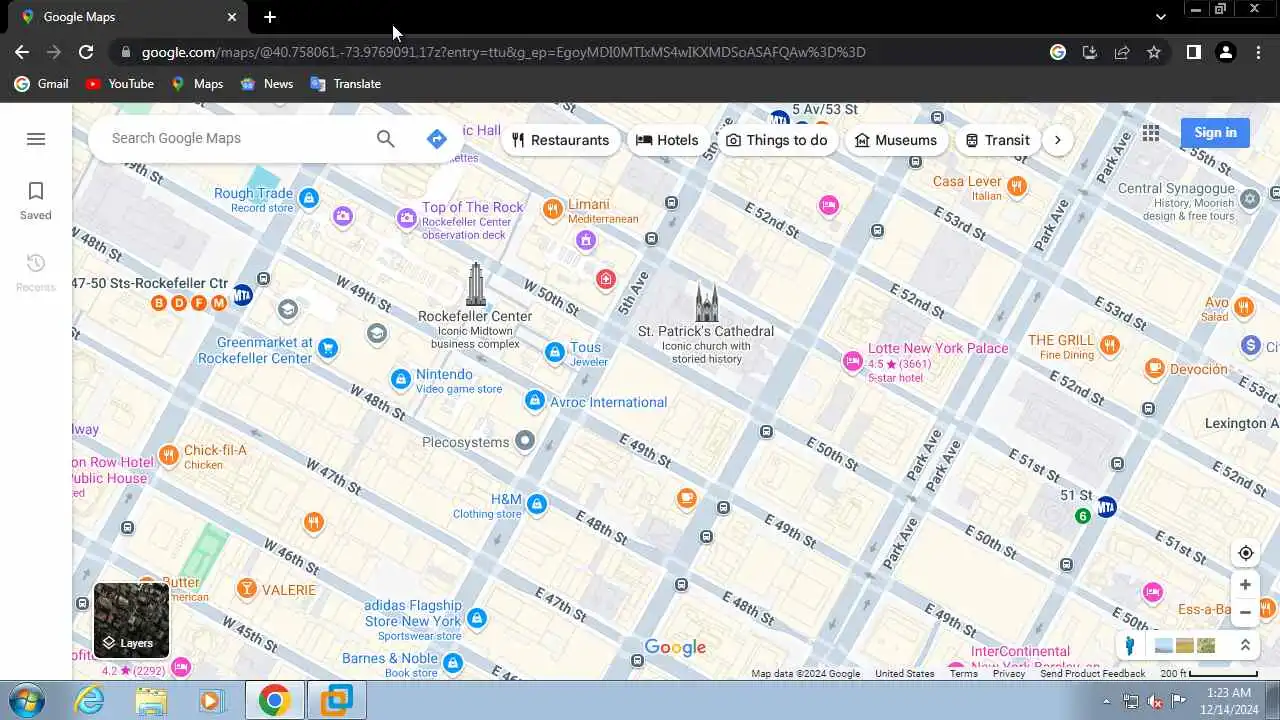Click 47-50 Sts-Rockefeller Ctr MTA icon
Screen dimensions: 1280x720
pos(242,295)
